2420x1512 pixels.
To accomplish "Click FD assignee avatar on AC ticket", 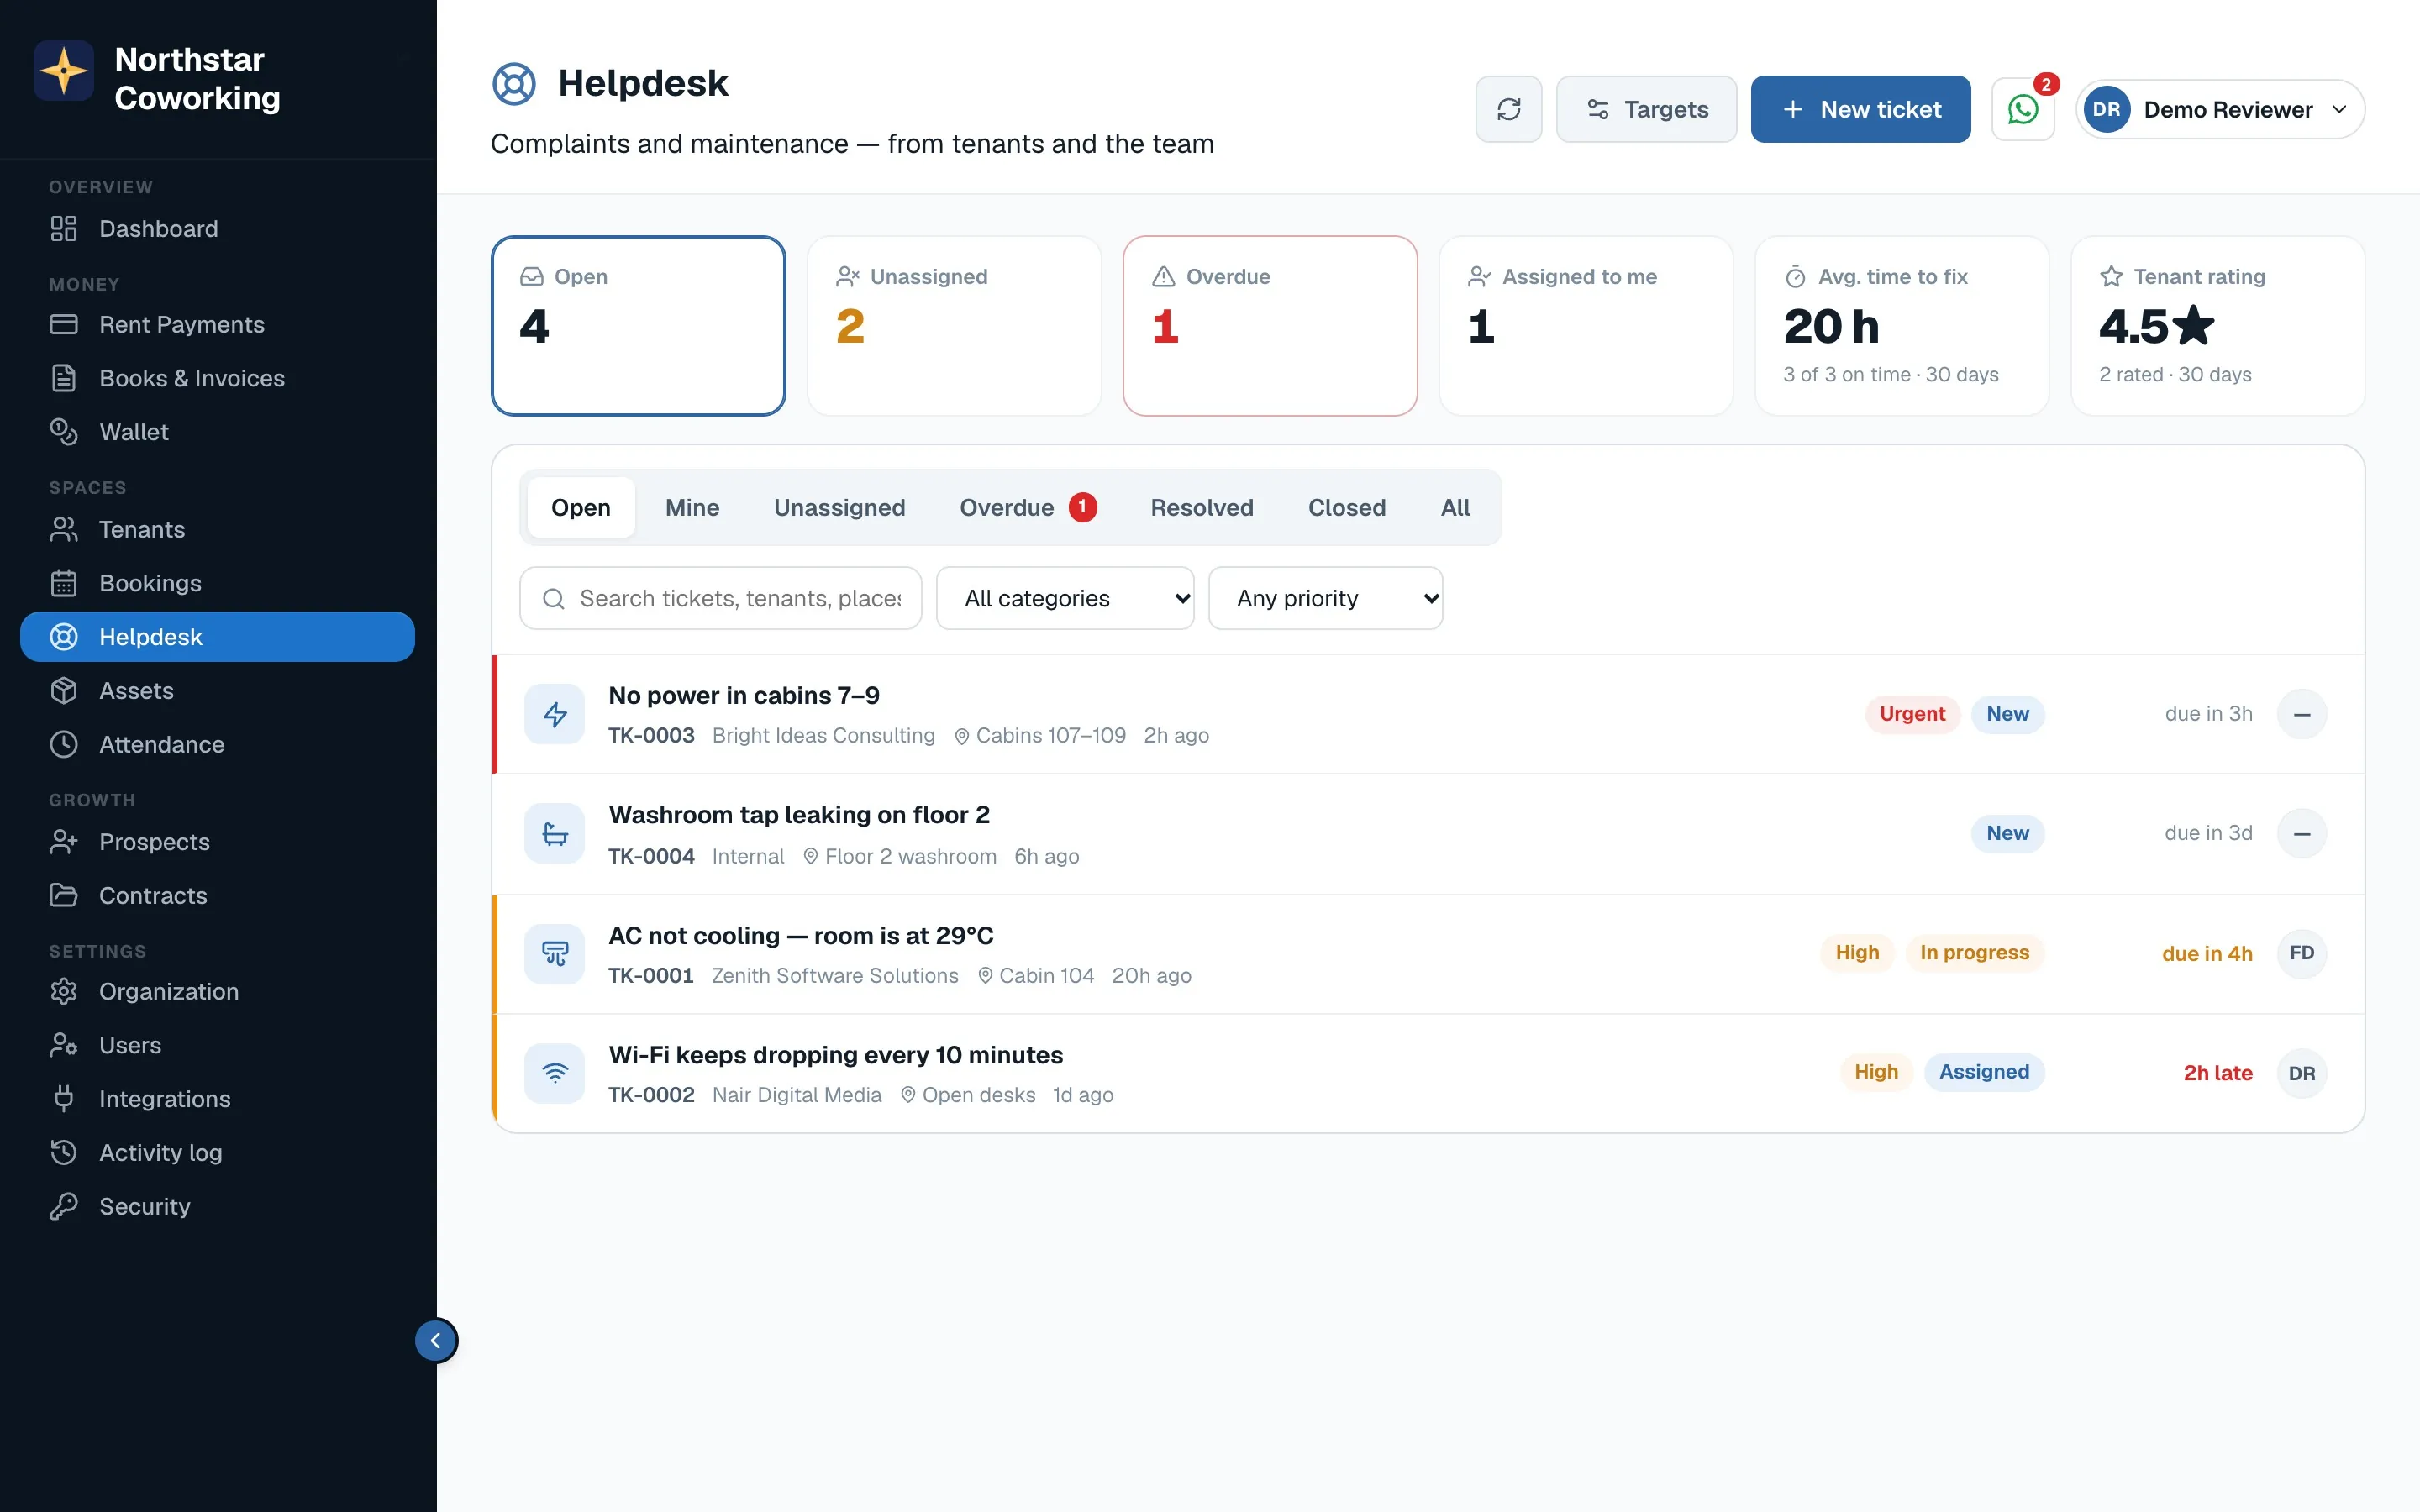I will coord(2301,953).
